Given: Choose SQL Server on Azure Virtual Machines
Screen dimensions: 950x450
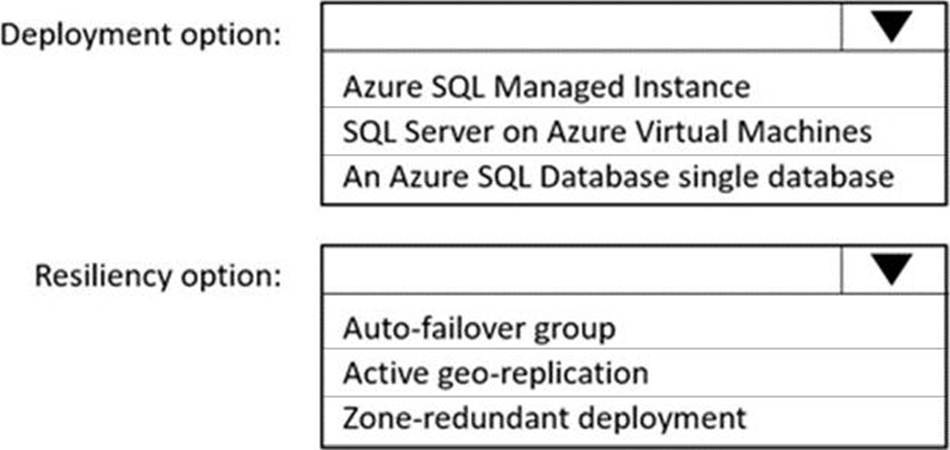Looking at the screenshot, I should tap(607, 132).
